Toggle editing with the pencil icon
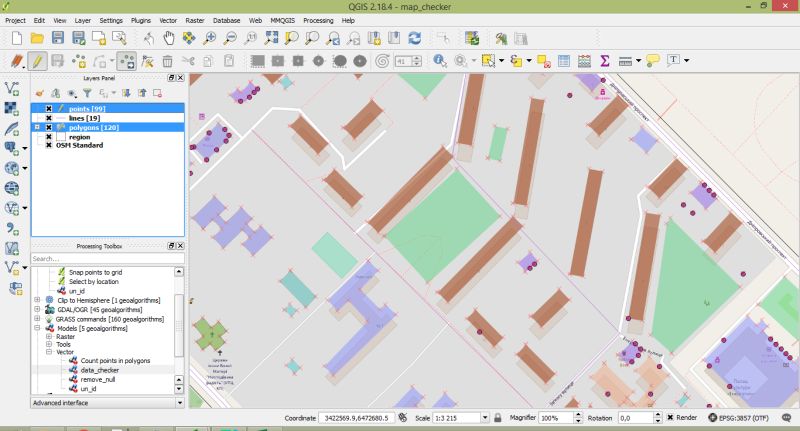 (x=37, y=61)
